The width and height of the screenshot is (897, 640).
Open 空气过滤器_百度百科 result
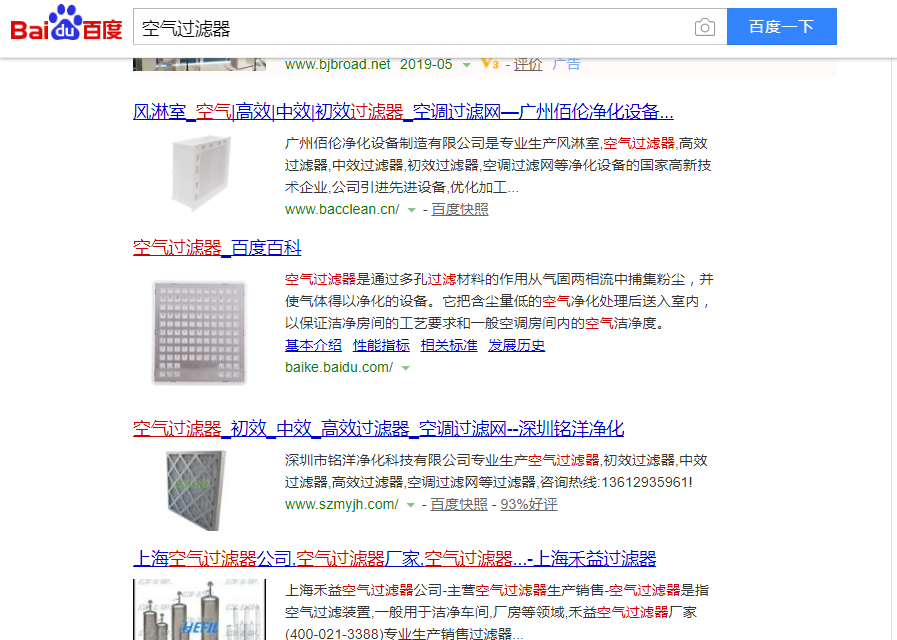[x=217, y=247]
